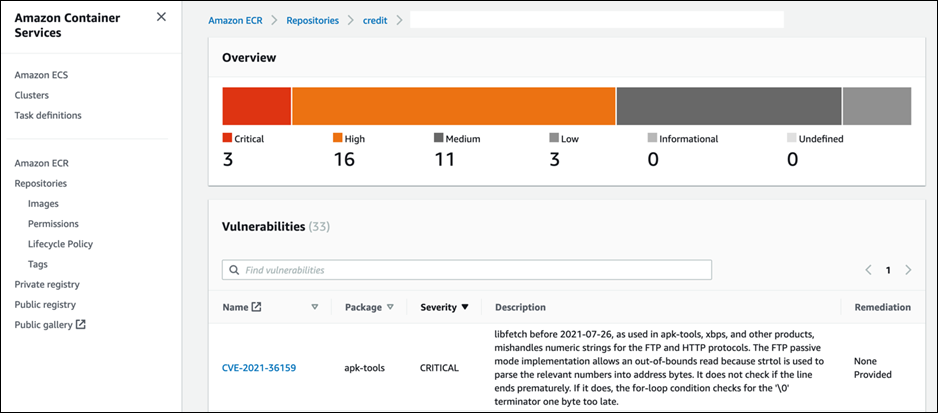Click the Remediation column header
The height and width of the screenshot is (413, 938).
tap(882, 307)
